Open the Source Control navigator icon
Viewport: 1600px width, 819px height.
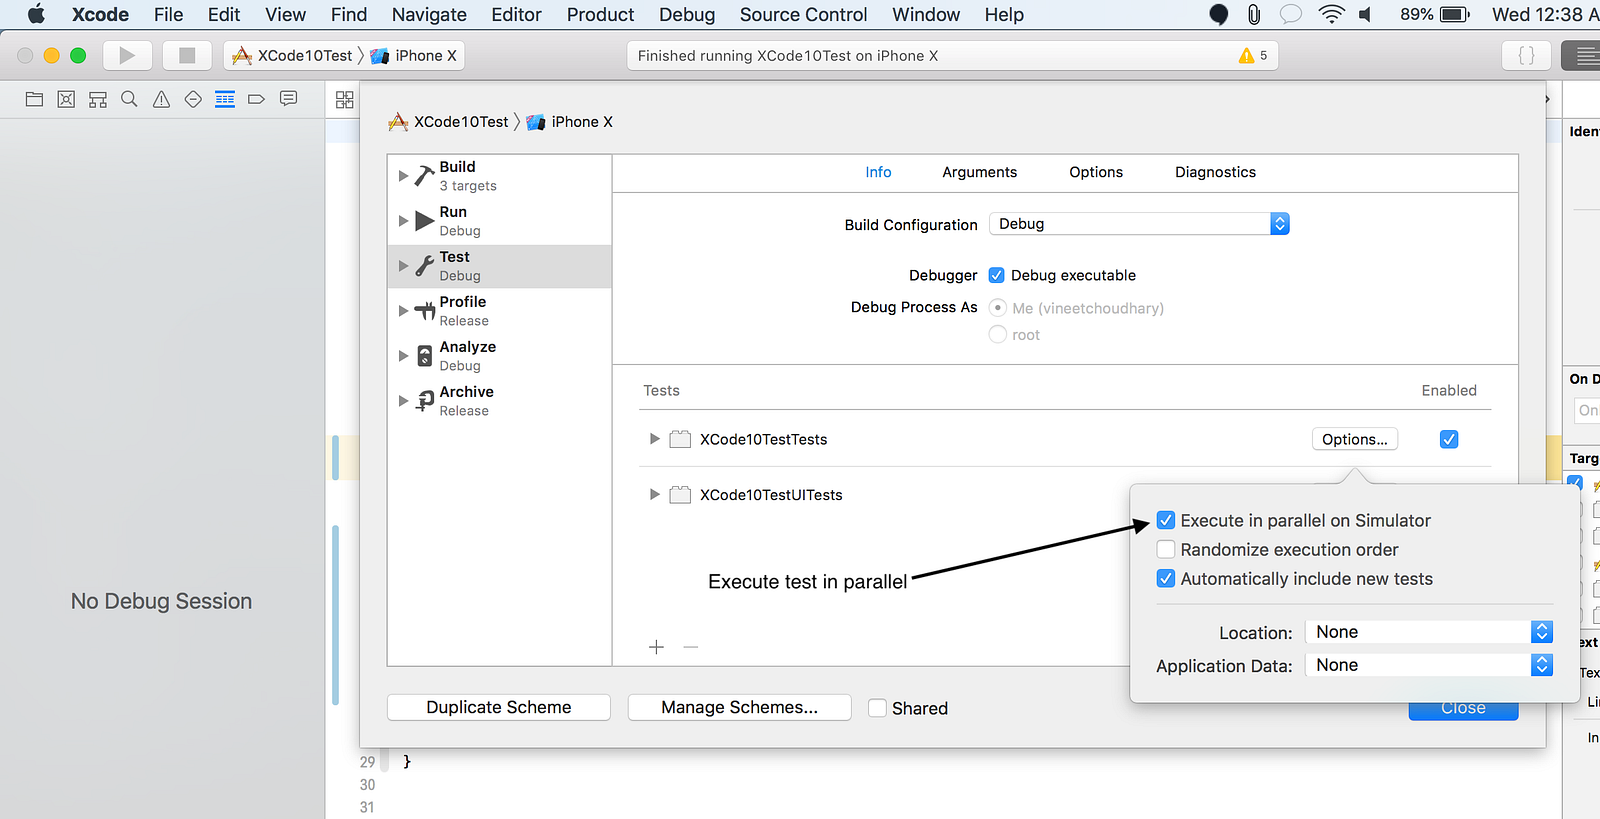pyautogui.click(x=66, y=99)
